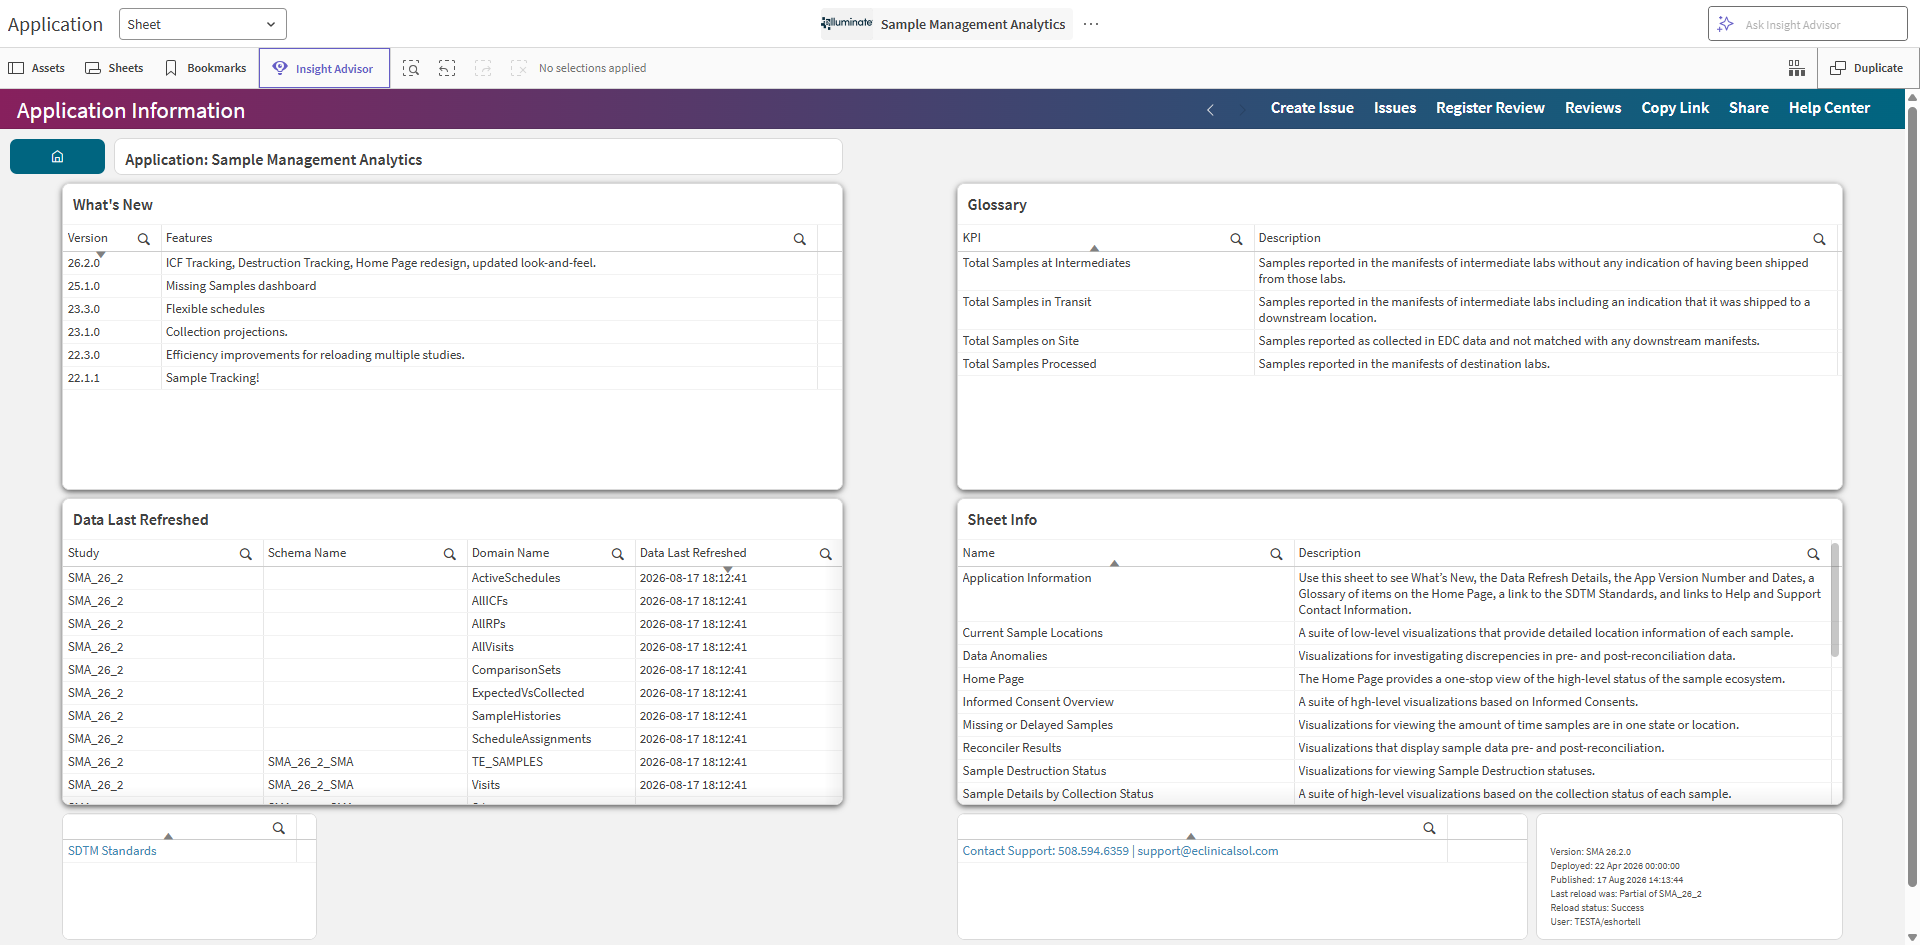The height and width of the screenshot is (945, 1920).
Task: Click the search icon above Contact Support
Action: [x=1429, y=828]
